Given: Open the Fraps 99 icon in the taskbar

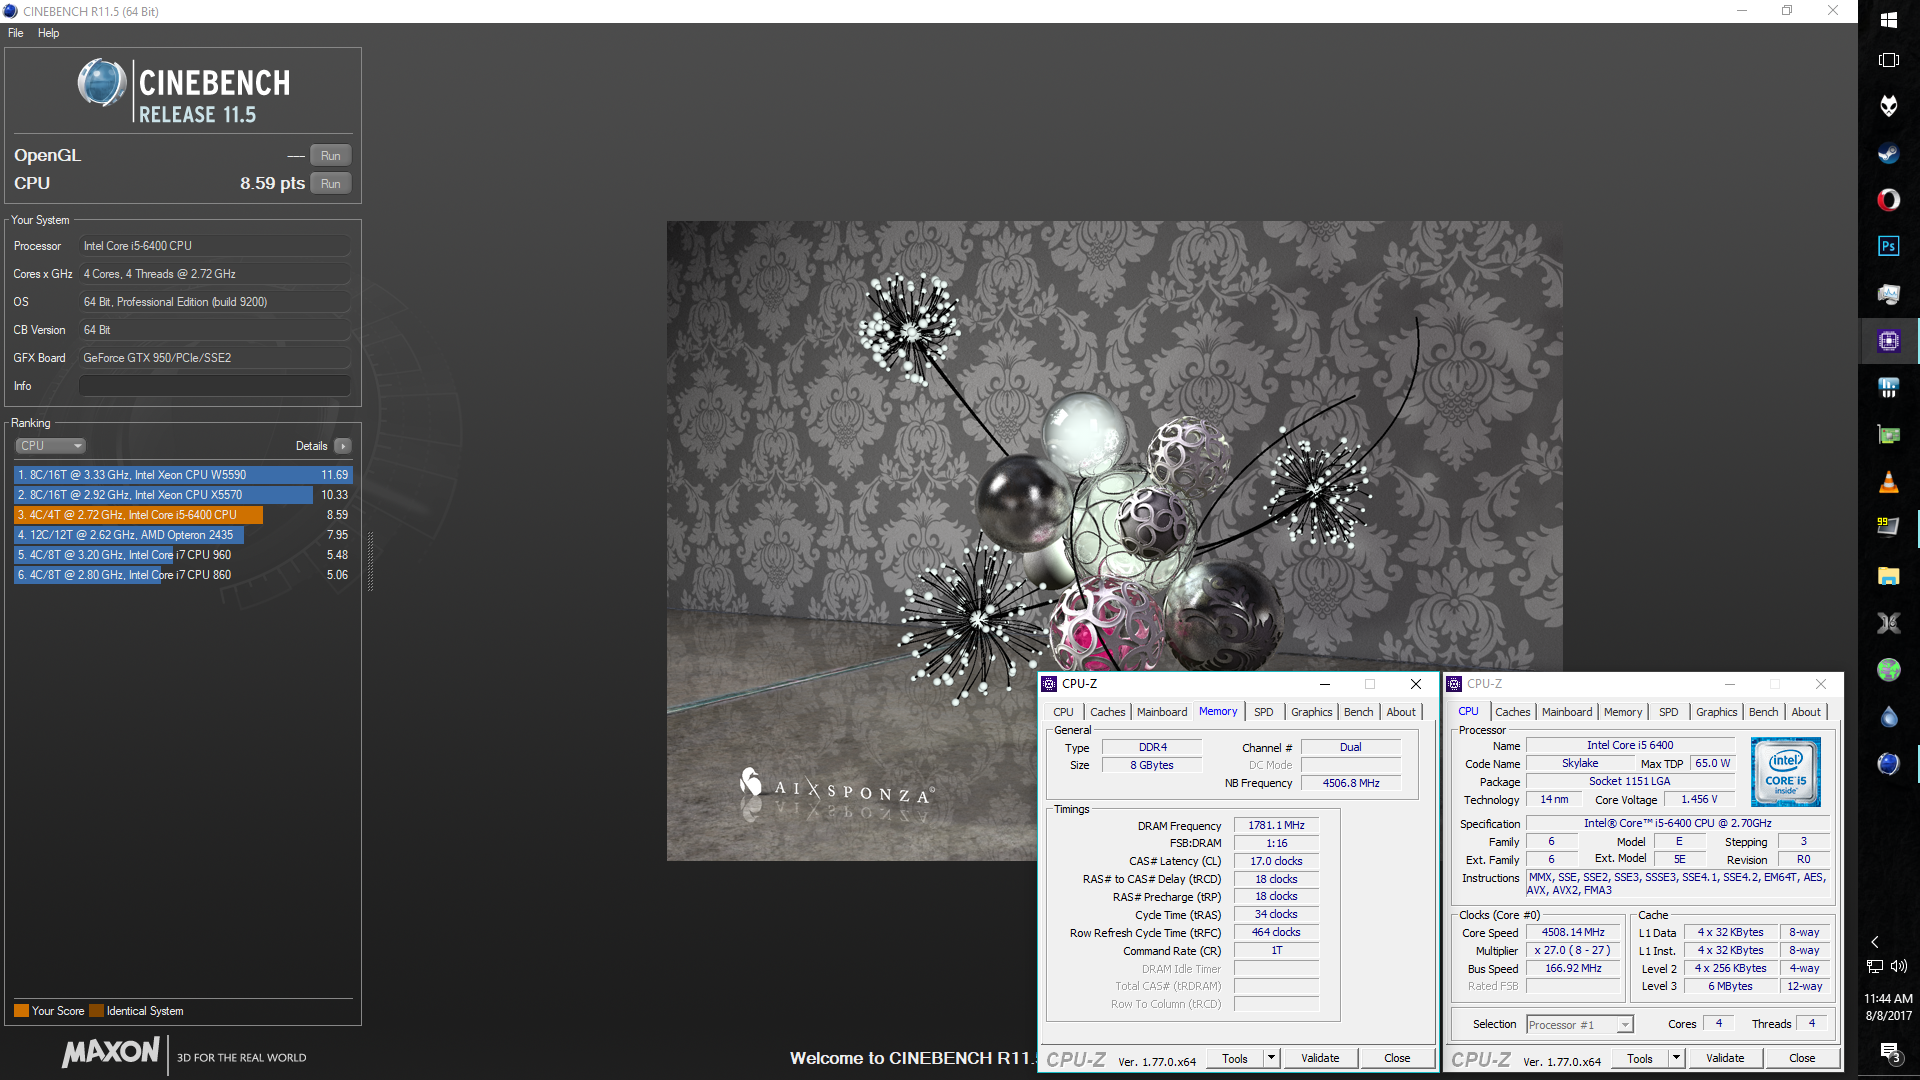Looking at the screenshot, I should point(1888,526).
